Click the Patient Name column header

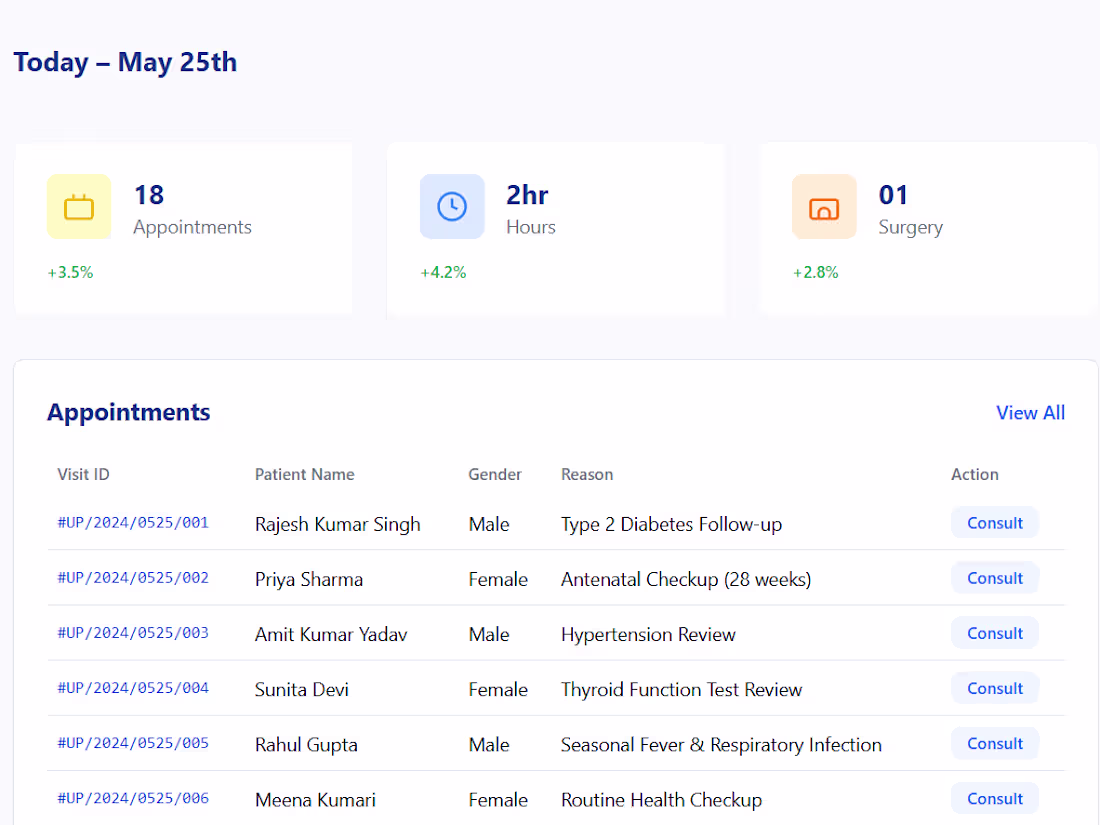(x=304, y=474)
